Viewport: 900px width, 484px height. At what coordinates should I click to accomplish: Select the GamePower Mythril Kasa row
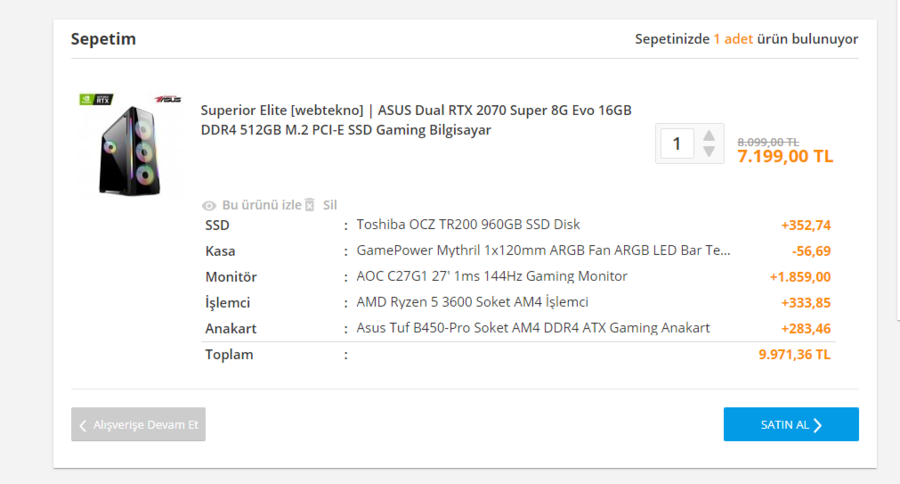click(x=543, y=250)
